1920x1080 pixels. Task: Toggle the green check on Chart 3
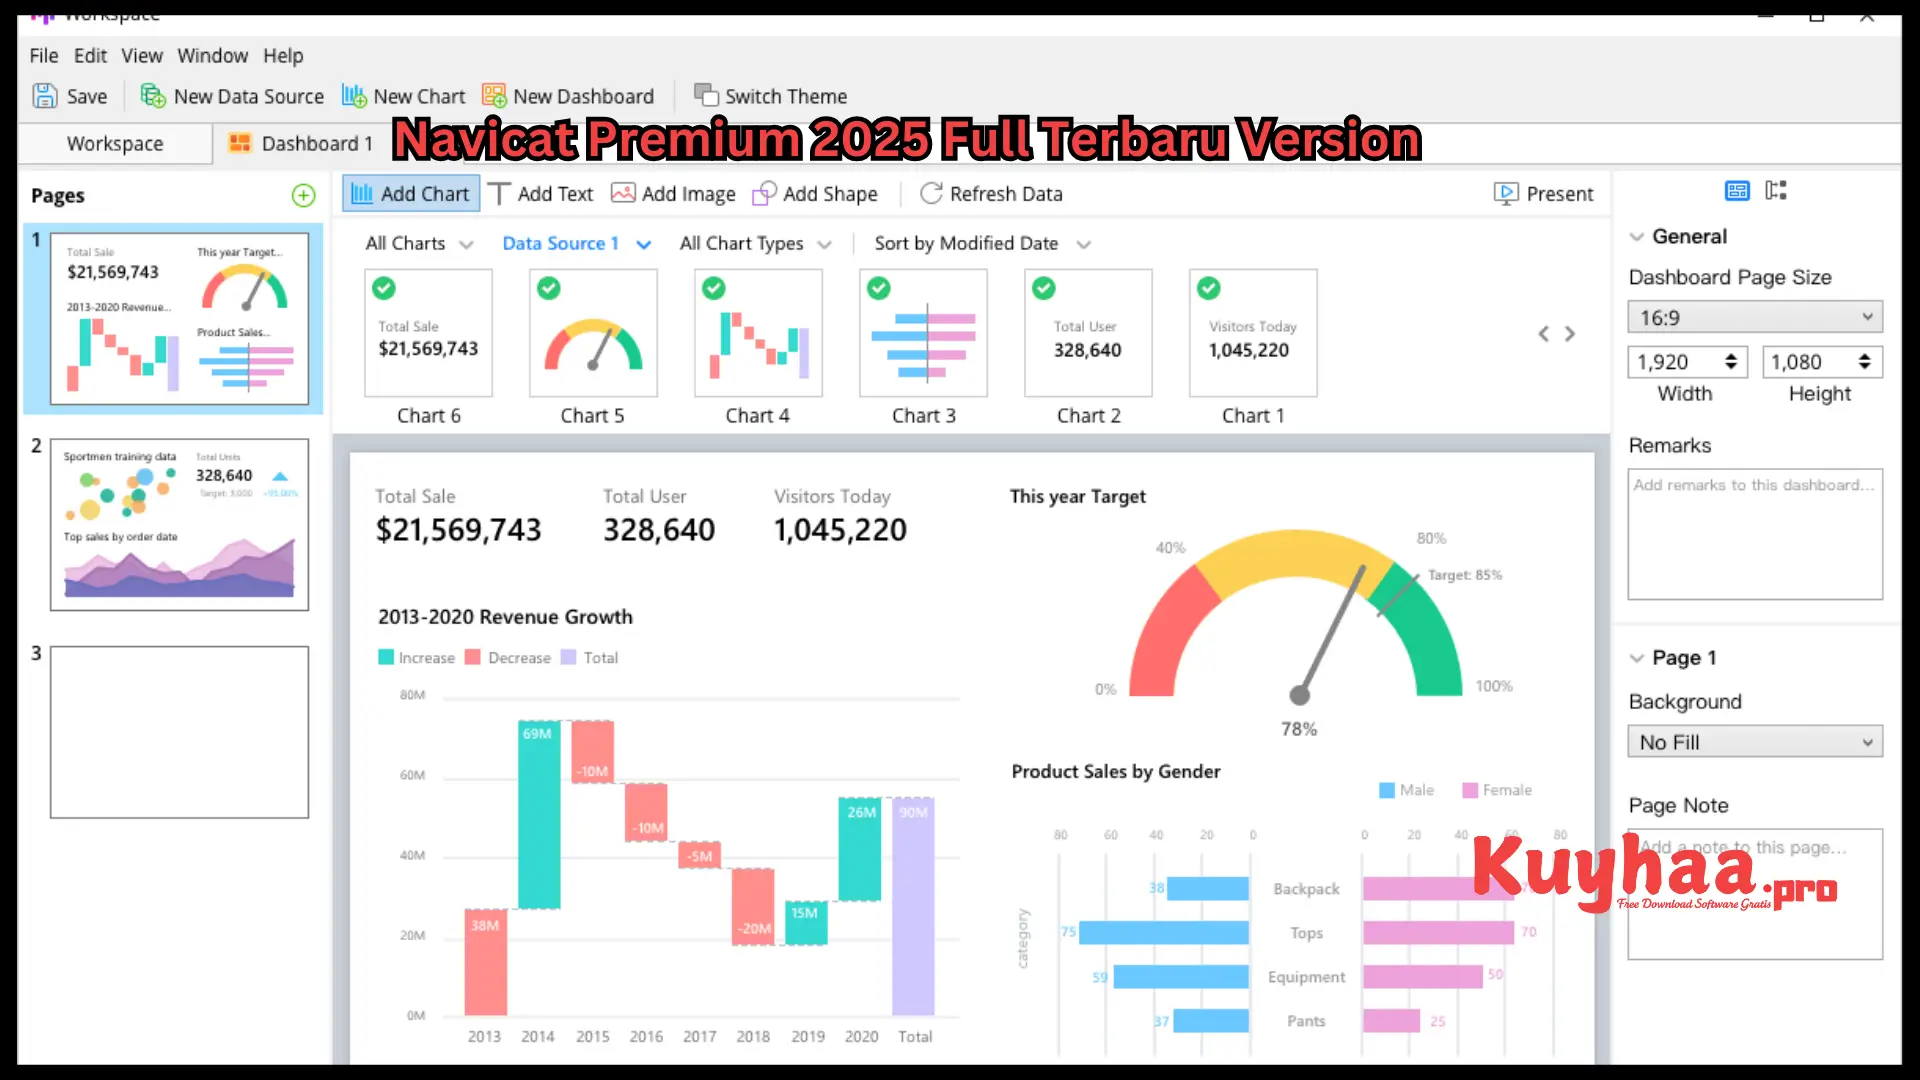click(x=878, y=289)
